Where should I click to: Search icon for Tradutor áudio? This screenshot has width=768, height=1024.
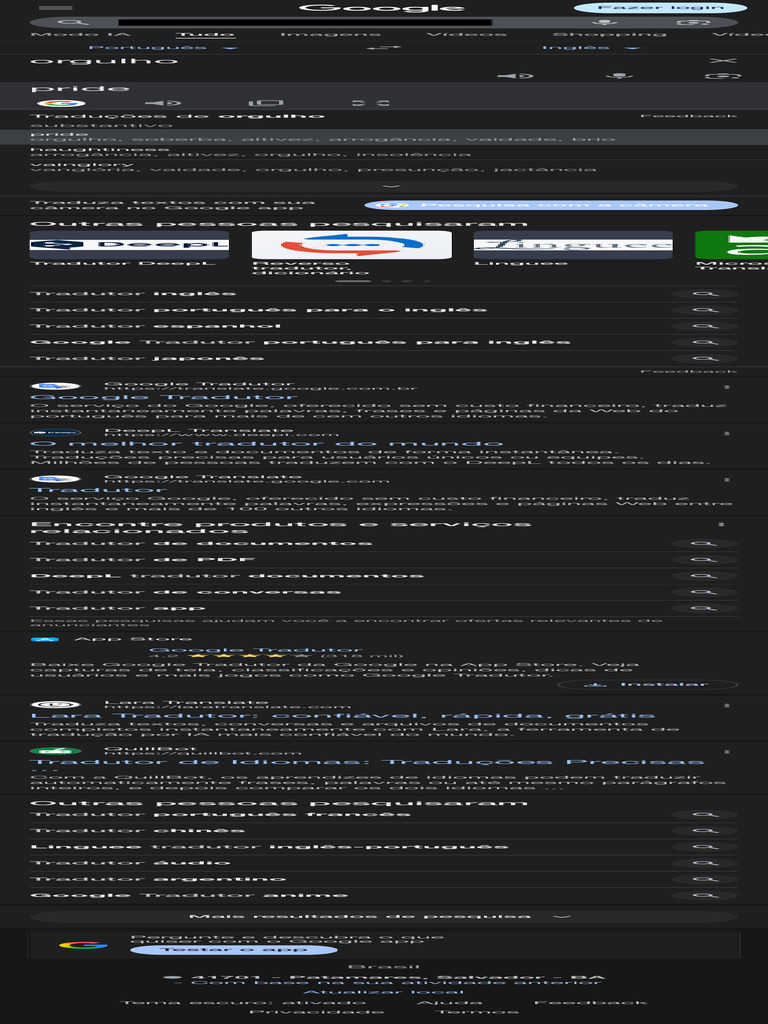(x=705, y=863)
